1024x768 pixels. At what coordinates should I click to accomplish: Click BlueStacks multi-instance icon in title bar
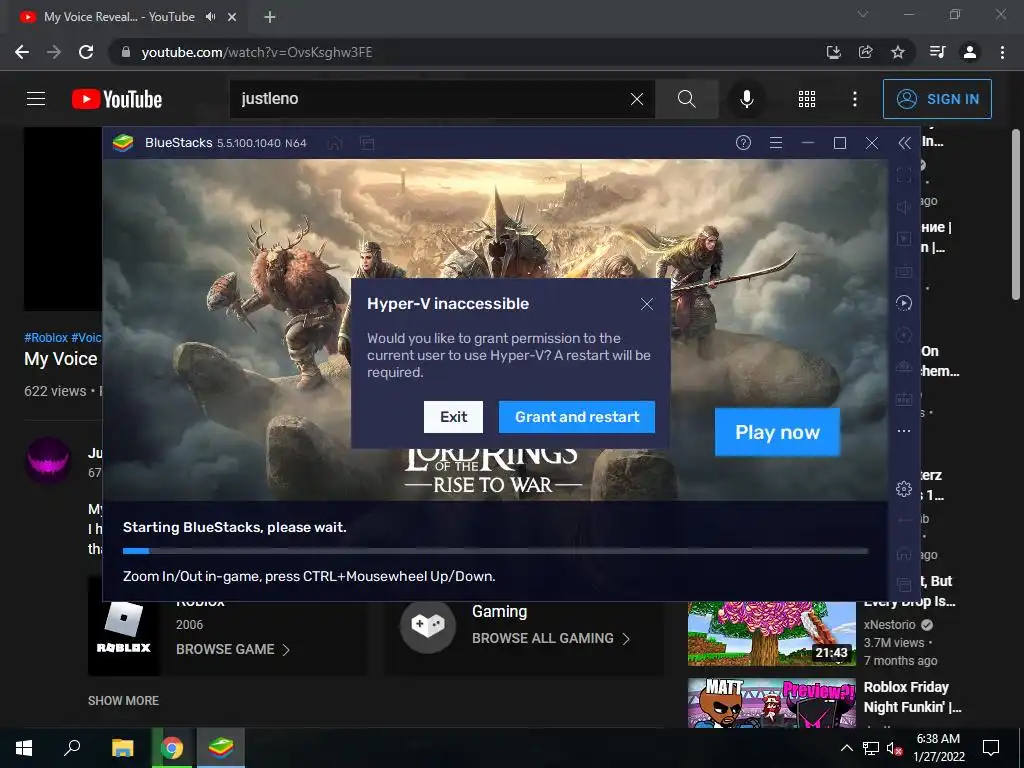(368, 143)
